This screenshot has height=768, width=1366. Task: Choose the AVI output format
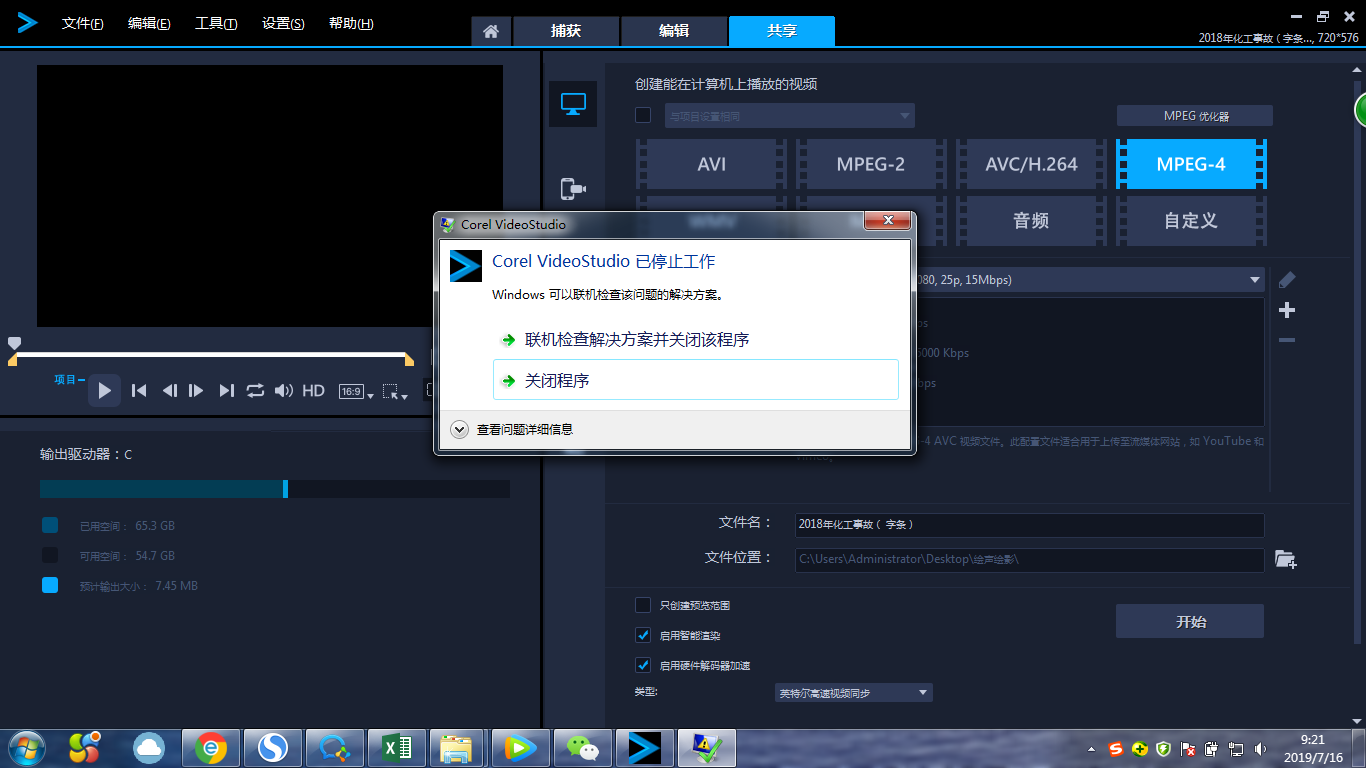[x=711, y=164]
